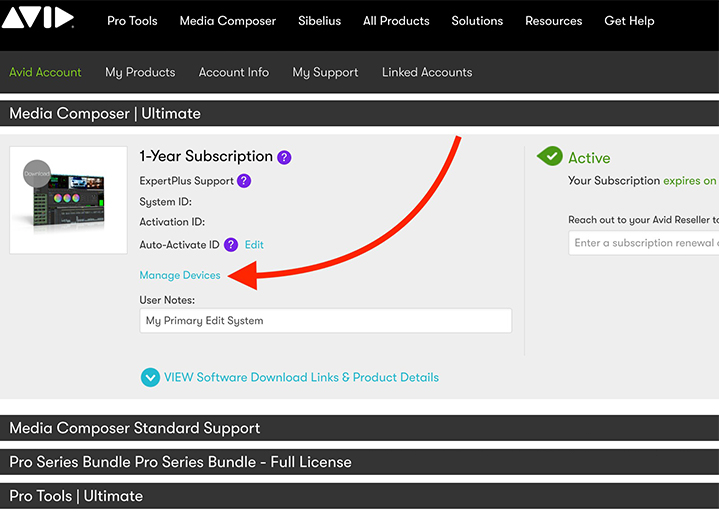Go to Linked Accounts tab

tap(427, 72)
